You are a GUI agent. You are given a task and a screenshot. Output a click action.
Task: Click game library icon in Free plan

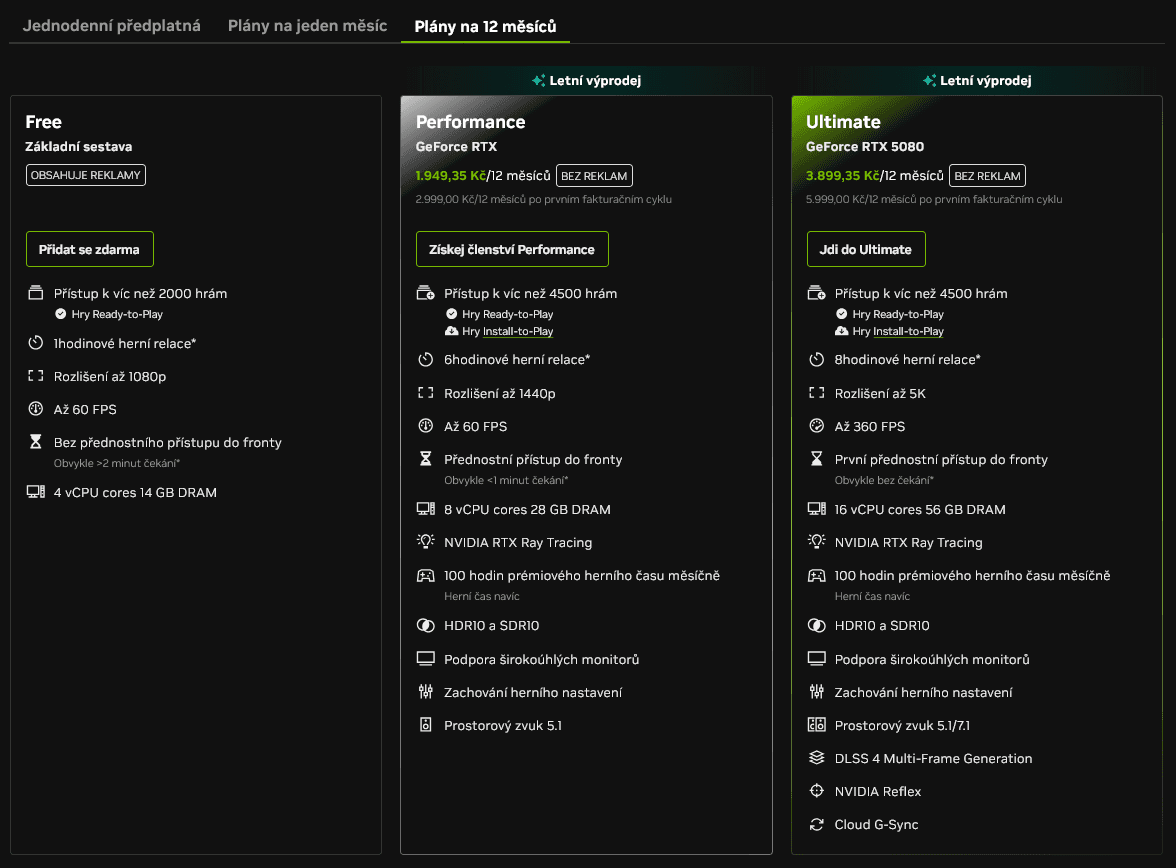click(35, 293)
